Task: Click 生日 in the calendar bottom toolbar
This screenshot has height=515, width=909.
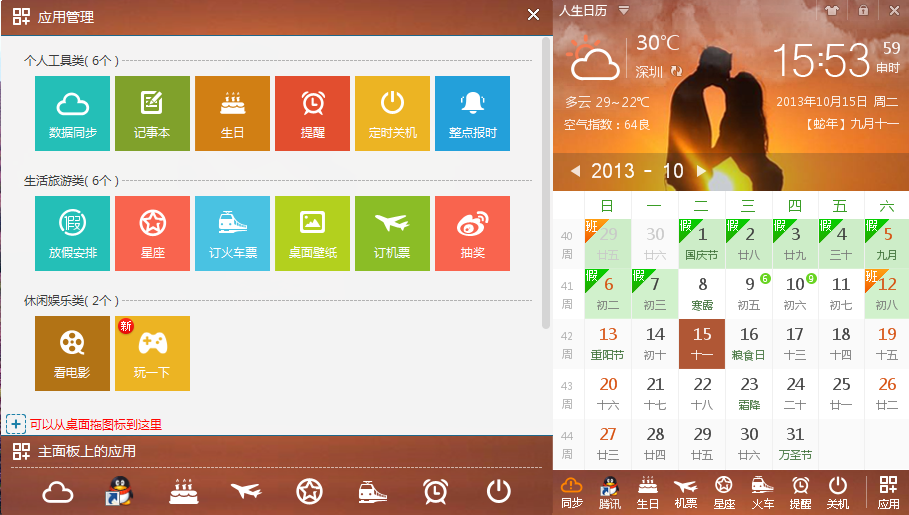Action: coord(648,493)
